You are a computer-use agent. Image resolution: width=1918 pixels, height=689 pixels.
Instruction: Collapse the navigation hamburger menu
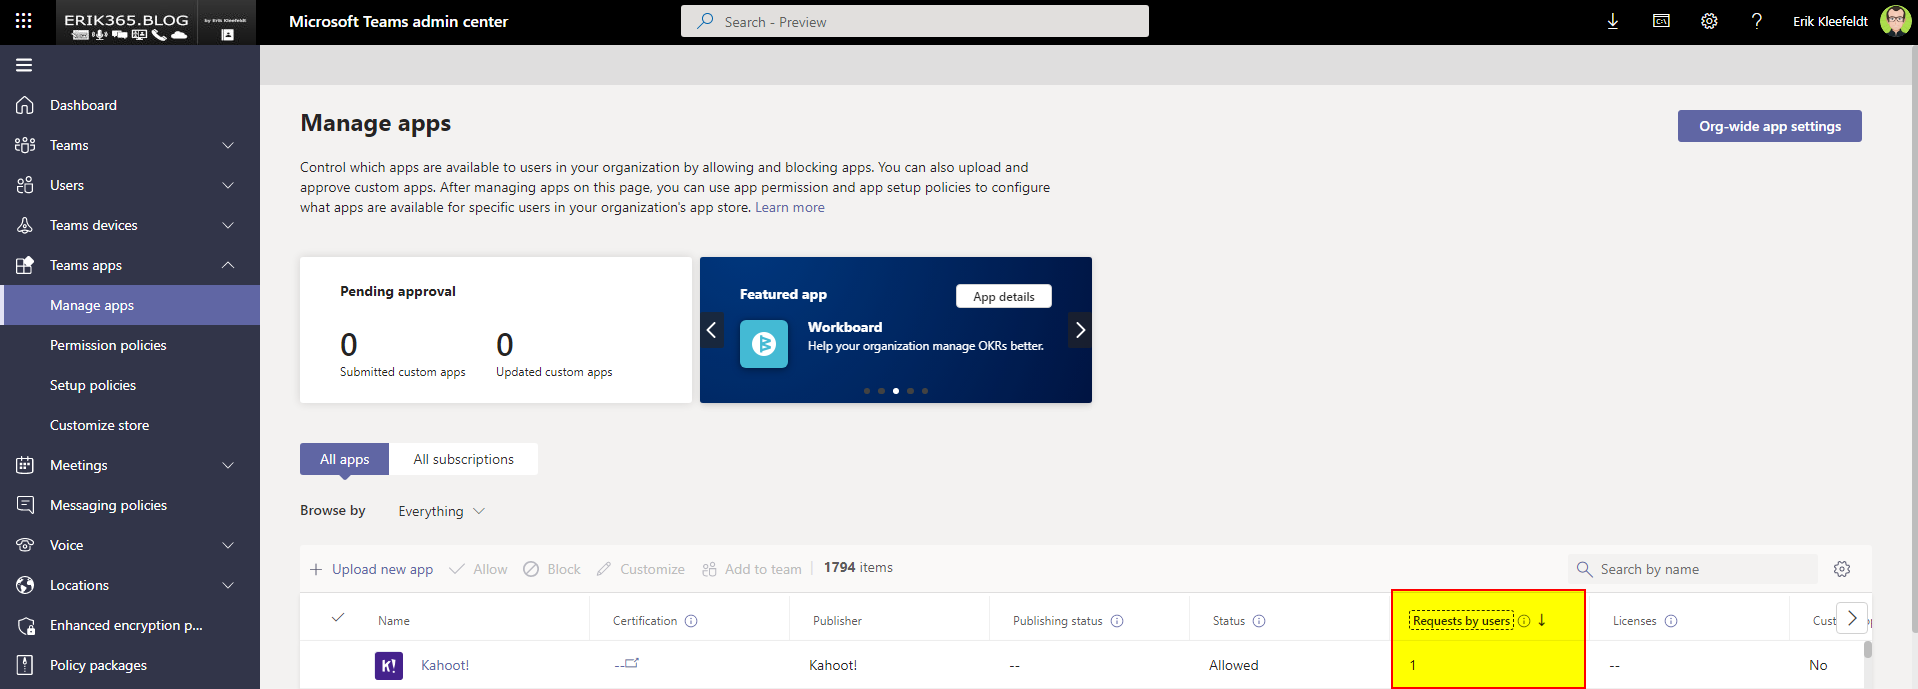pos(24,65)
